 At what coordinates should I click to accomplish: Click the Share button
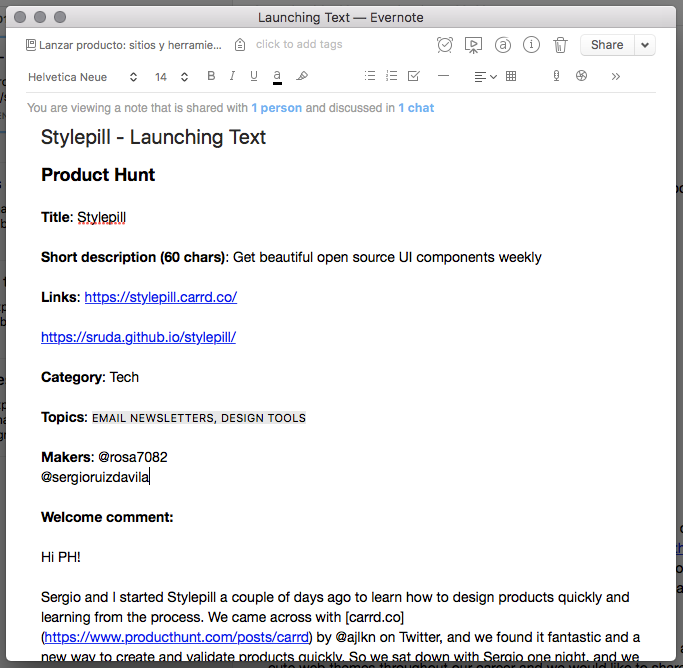607,45
